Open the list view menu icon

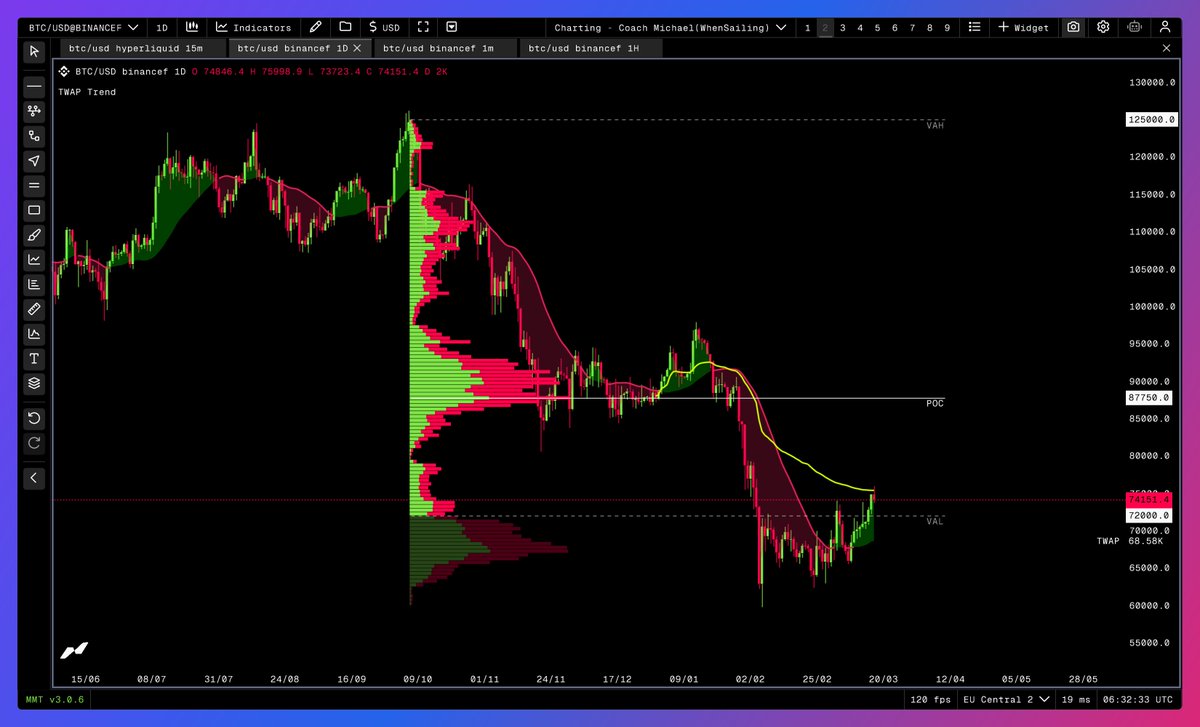point(974,27)
